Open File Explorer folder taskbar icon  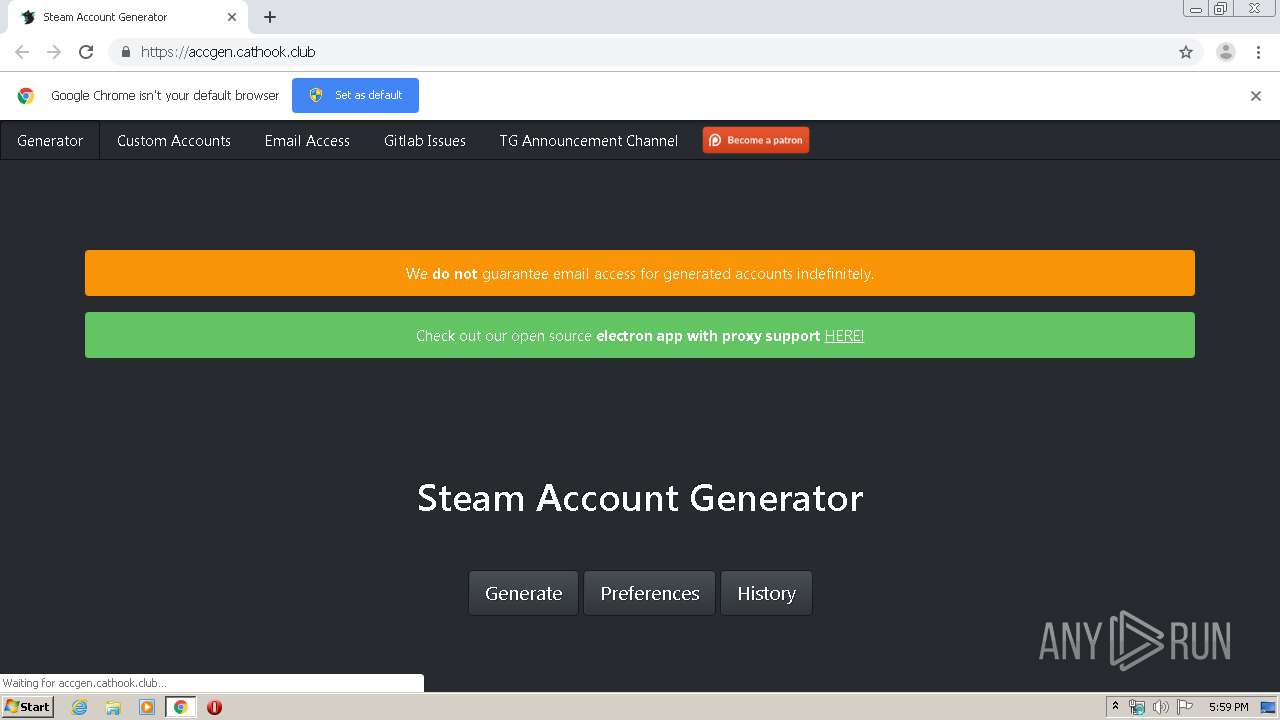[113, 707]
